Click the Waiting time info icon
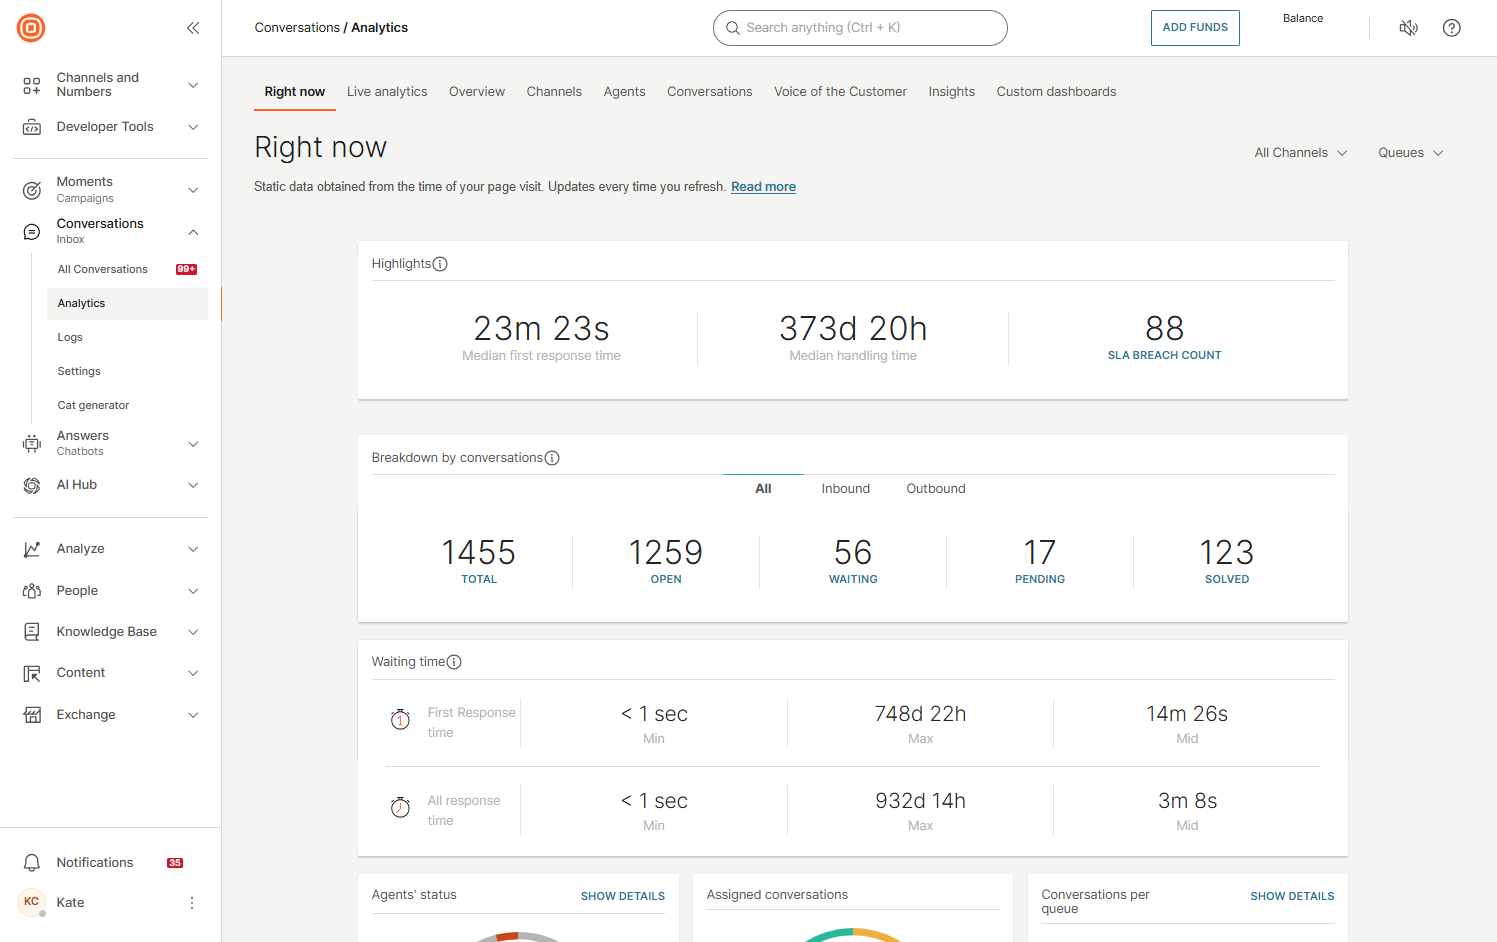Viewport: 1497px width, 942px height. point(454,662)
